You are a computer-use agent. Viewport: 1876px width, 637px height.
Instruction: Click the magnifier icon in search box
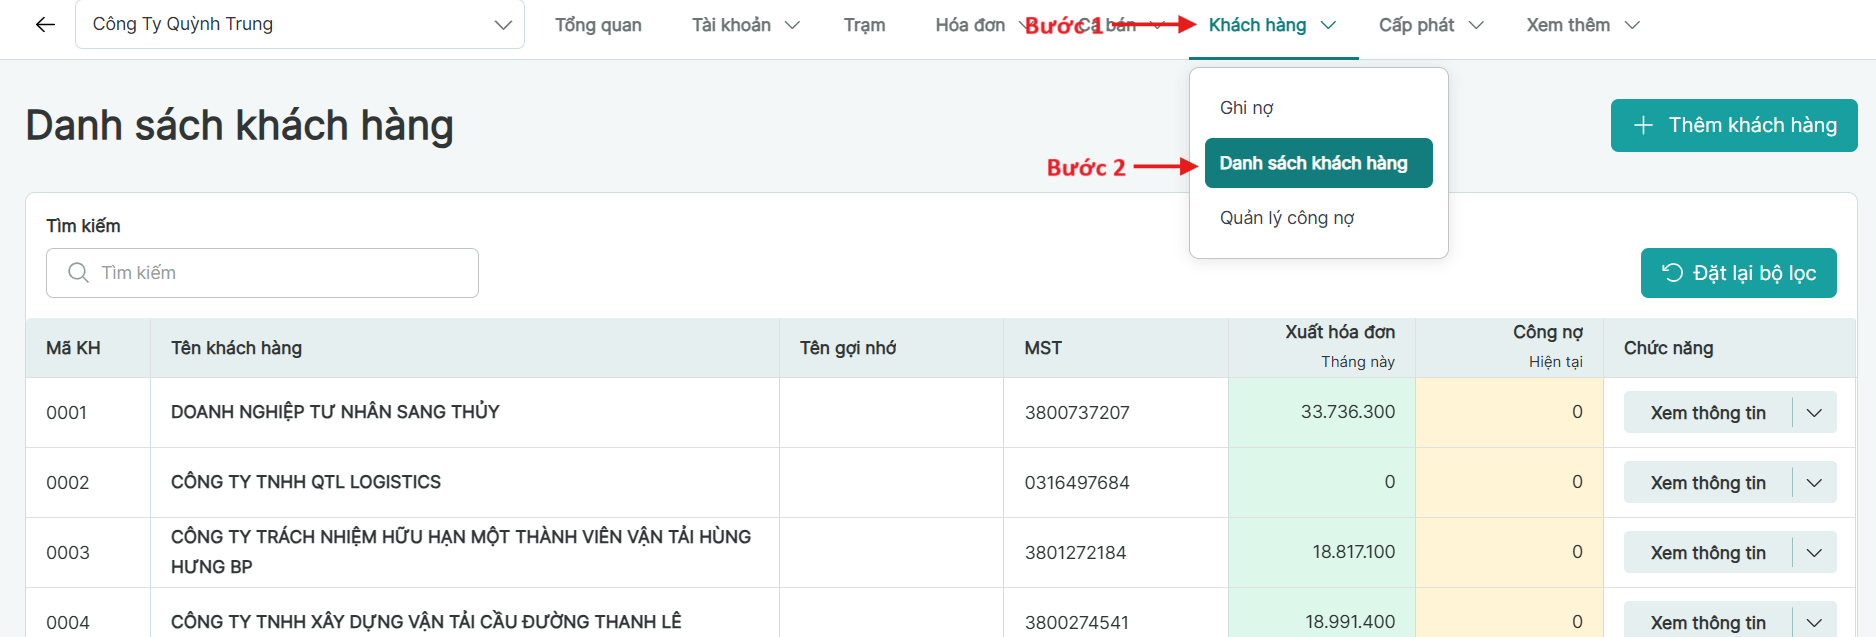pos(78,273)
